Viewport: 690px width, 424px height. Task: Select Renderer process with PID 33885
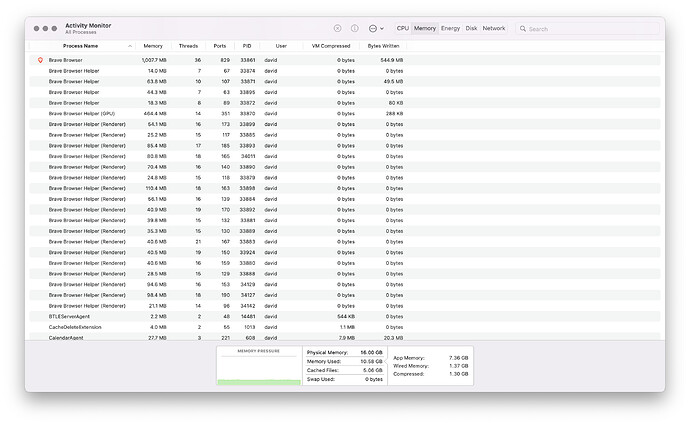[345, 135]
